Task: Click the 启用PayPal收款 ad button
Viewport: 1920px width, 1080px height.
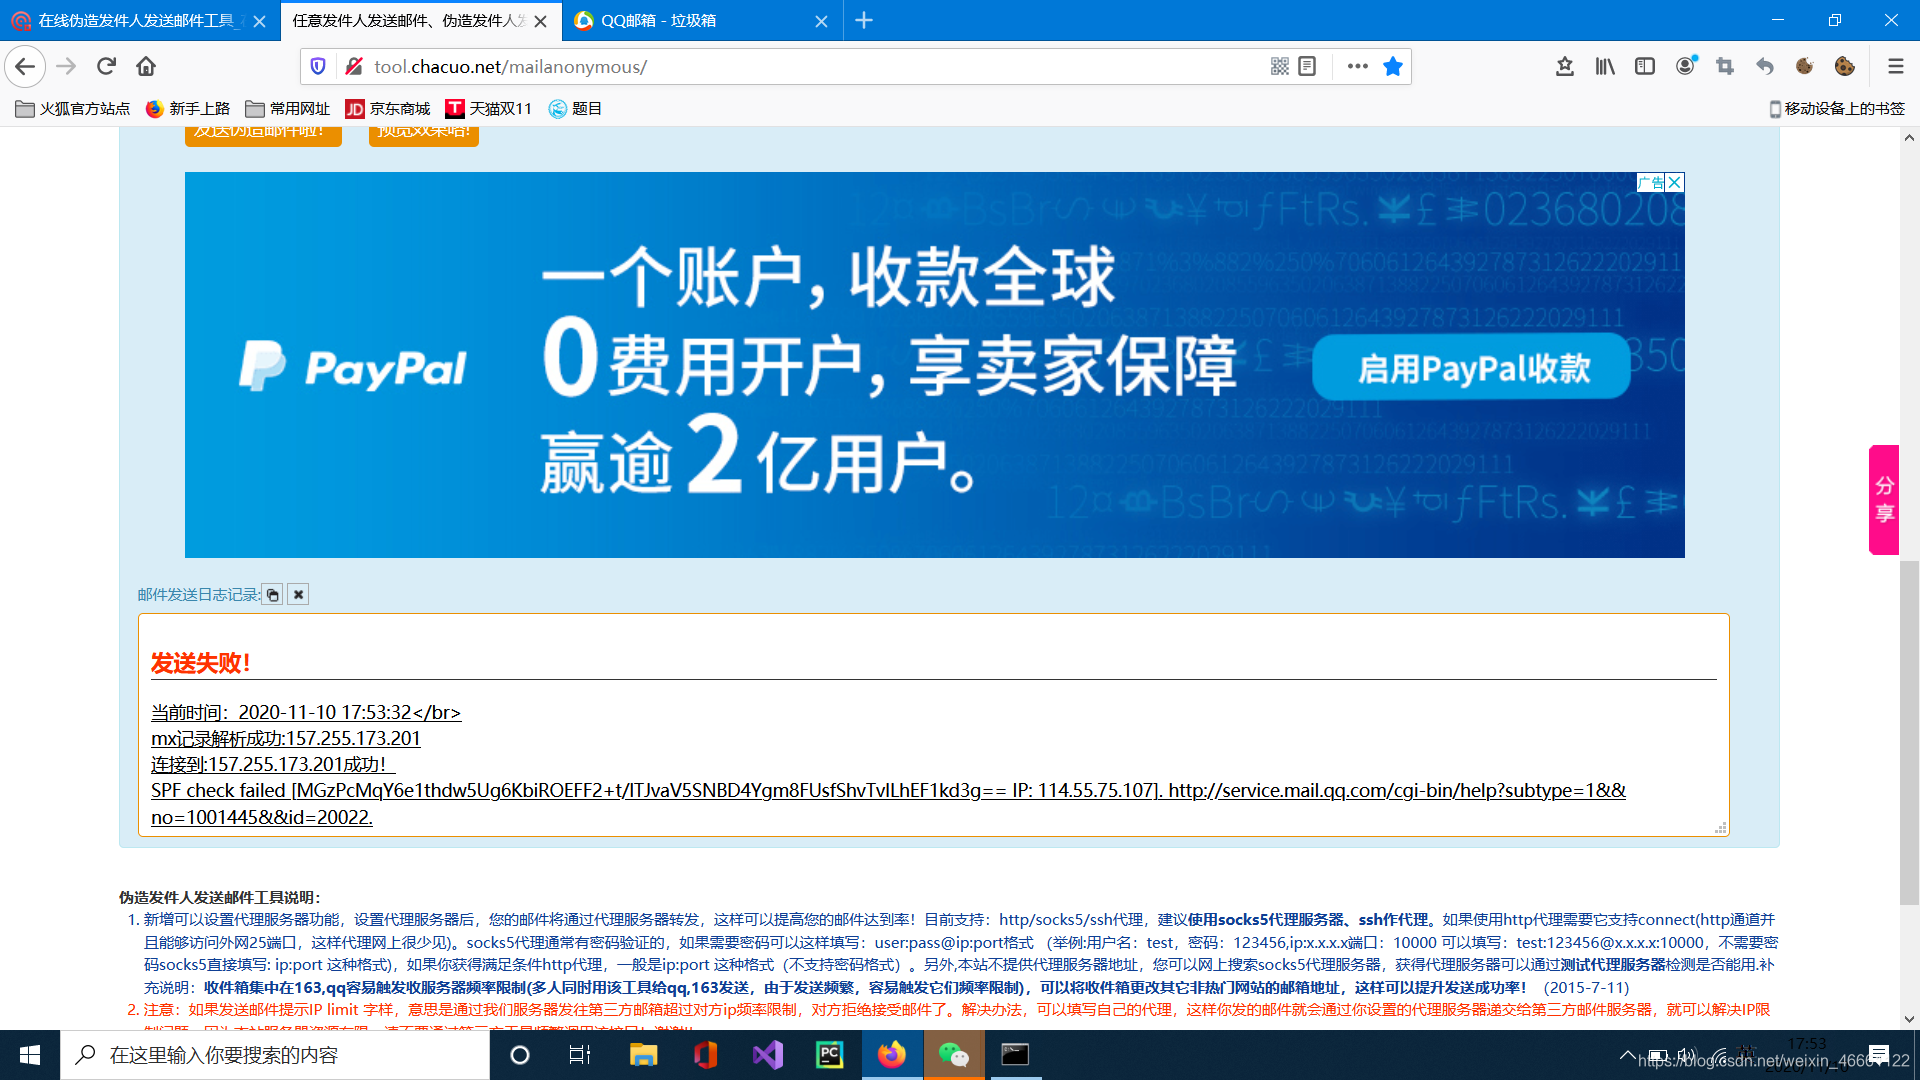Action: pos(1472,368)
